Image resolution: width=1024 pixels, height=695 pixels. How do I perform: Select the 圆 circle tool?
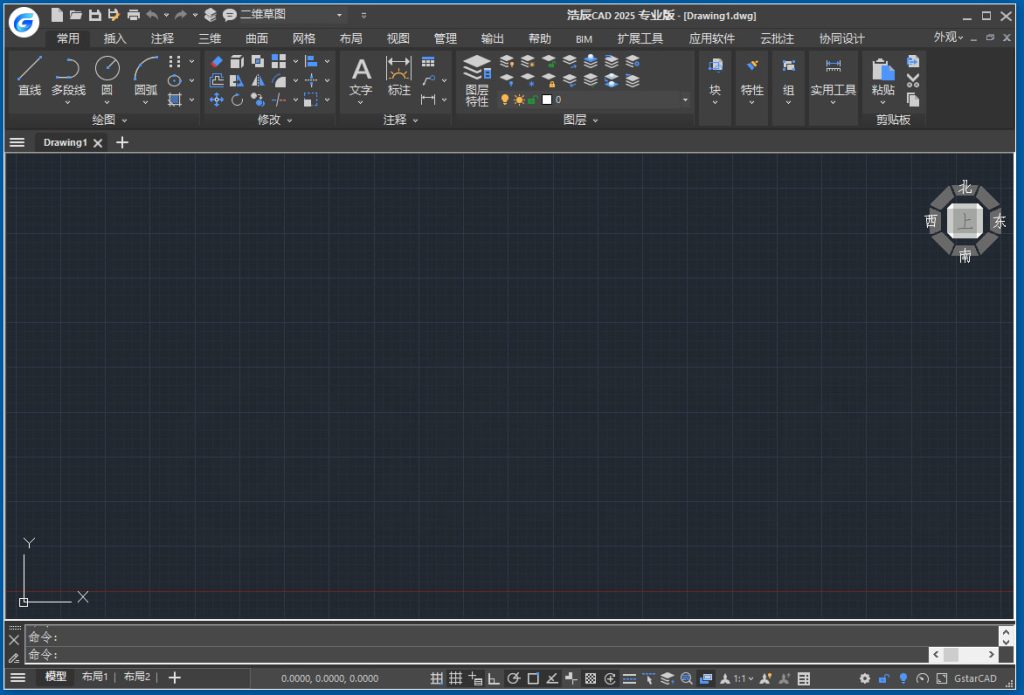pos(107,76)
